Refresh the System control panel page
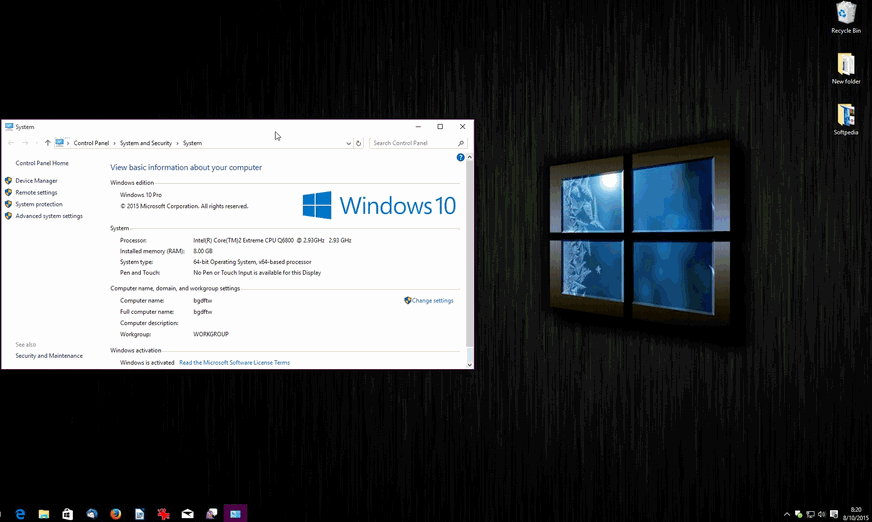This screenshot has height=522, width=872. (x=359, y=143)
